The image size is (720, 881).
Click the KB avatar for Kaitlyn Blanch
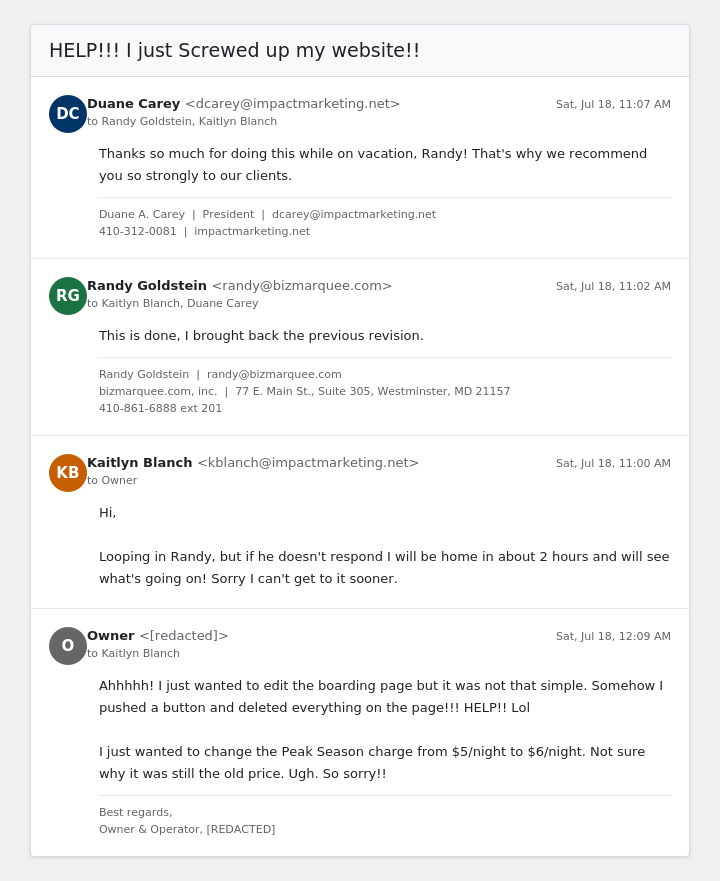coord(67,473)
